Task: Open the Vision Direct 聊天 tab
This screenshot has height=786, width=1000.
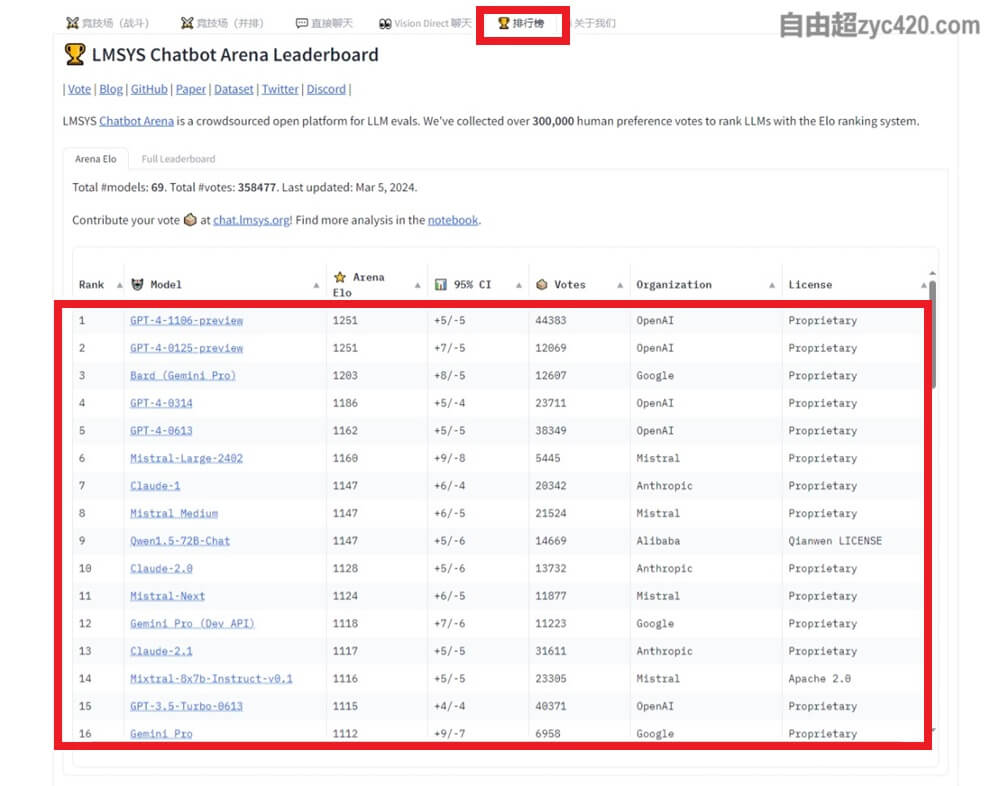Action: pos(425,23)
